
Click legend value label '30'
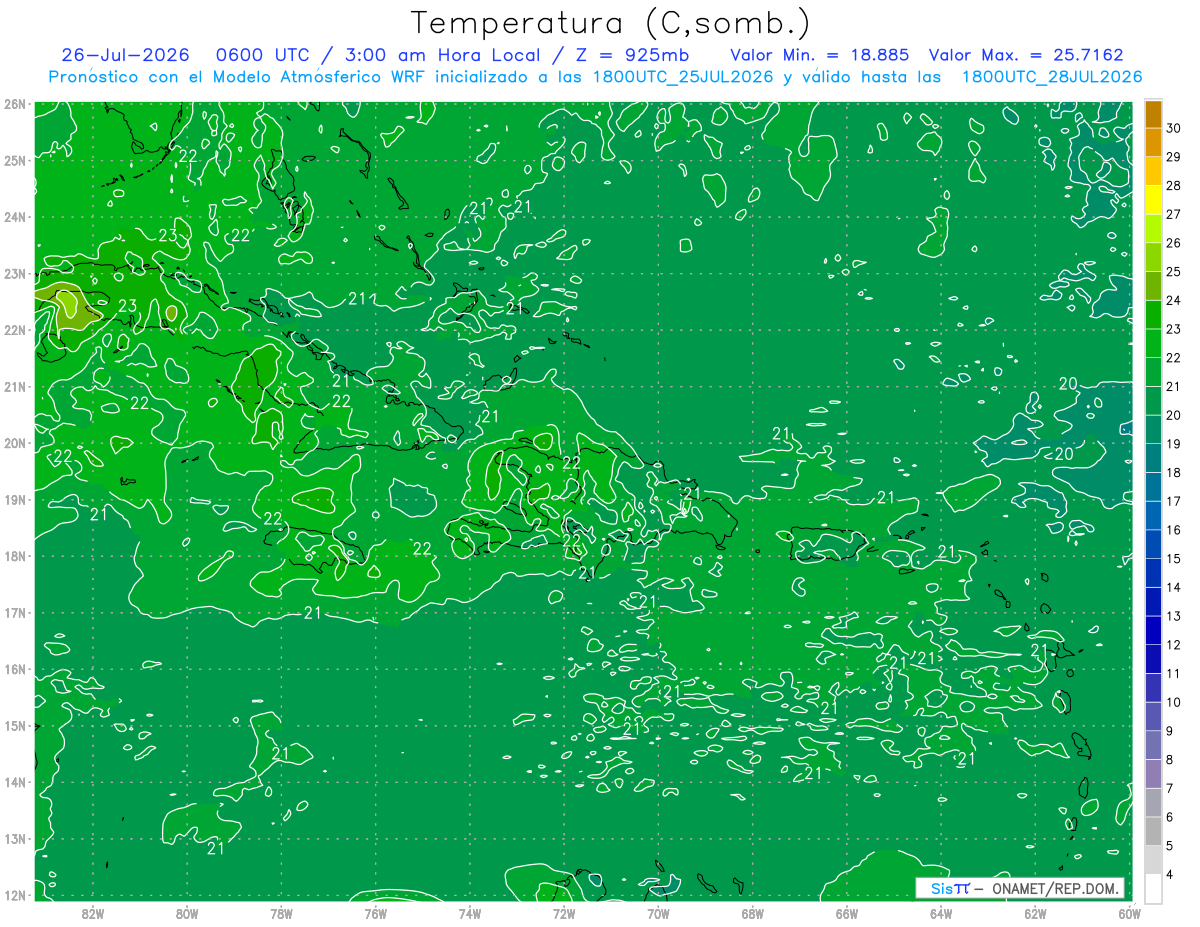(1174, 128)
